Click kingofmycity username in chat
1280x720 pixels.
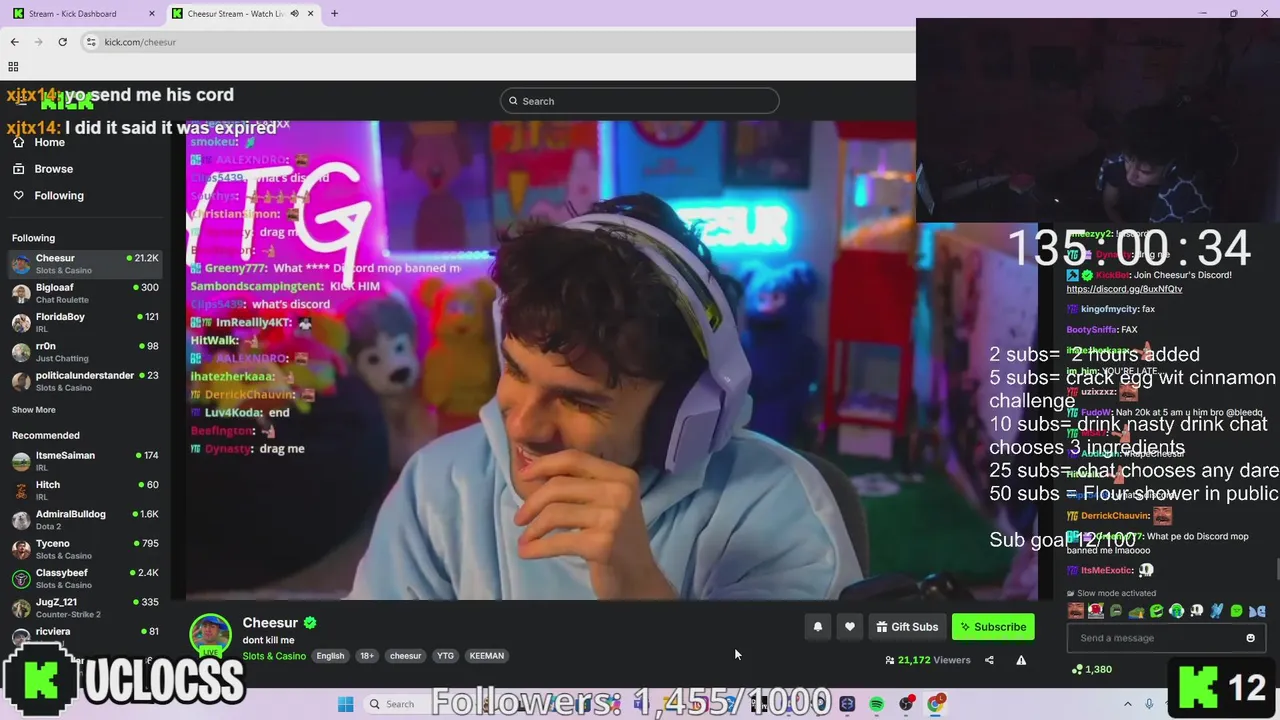pos(1109,309)
